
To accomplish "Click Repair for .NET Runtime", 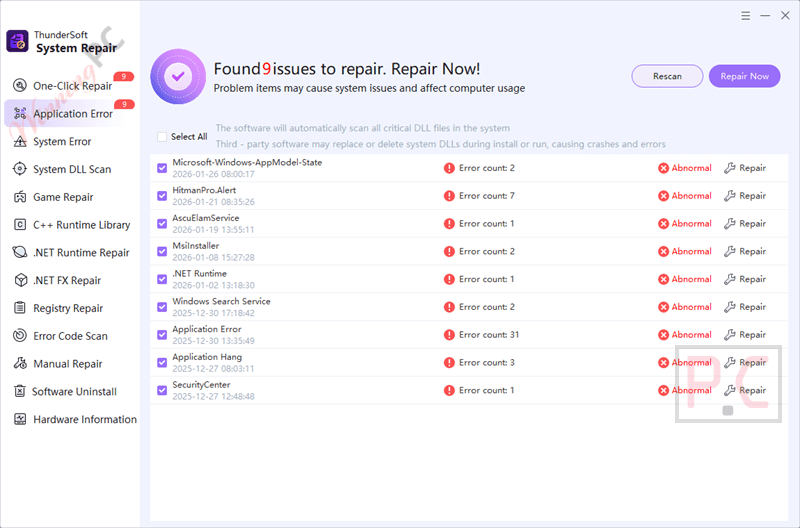I will point(745,279).
